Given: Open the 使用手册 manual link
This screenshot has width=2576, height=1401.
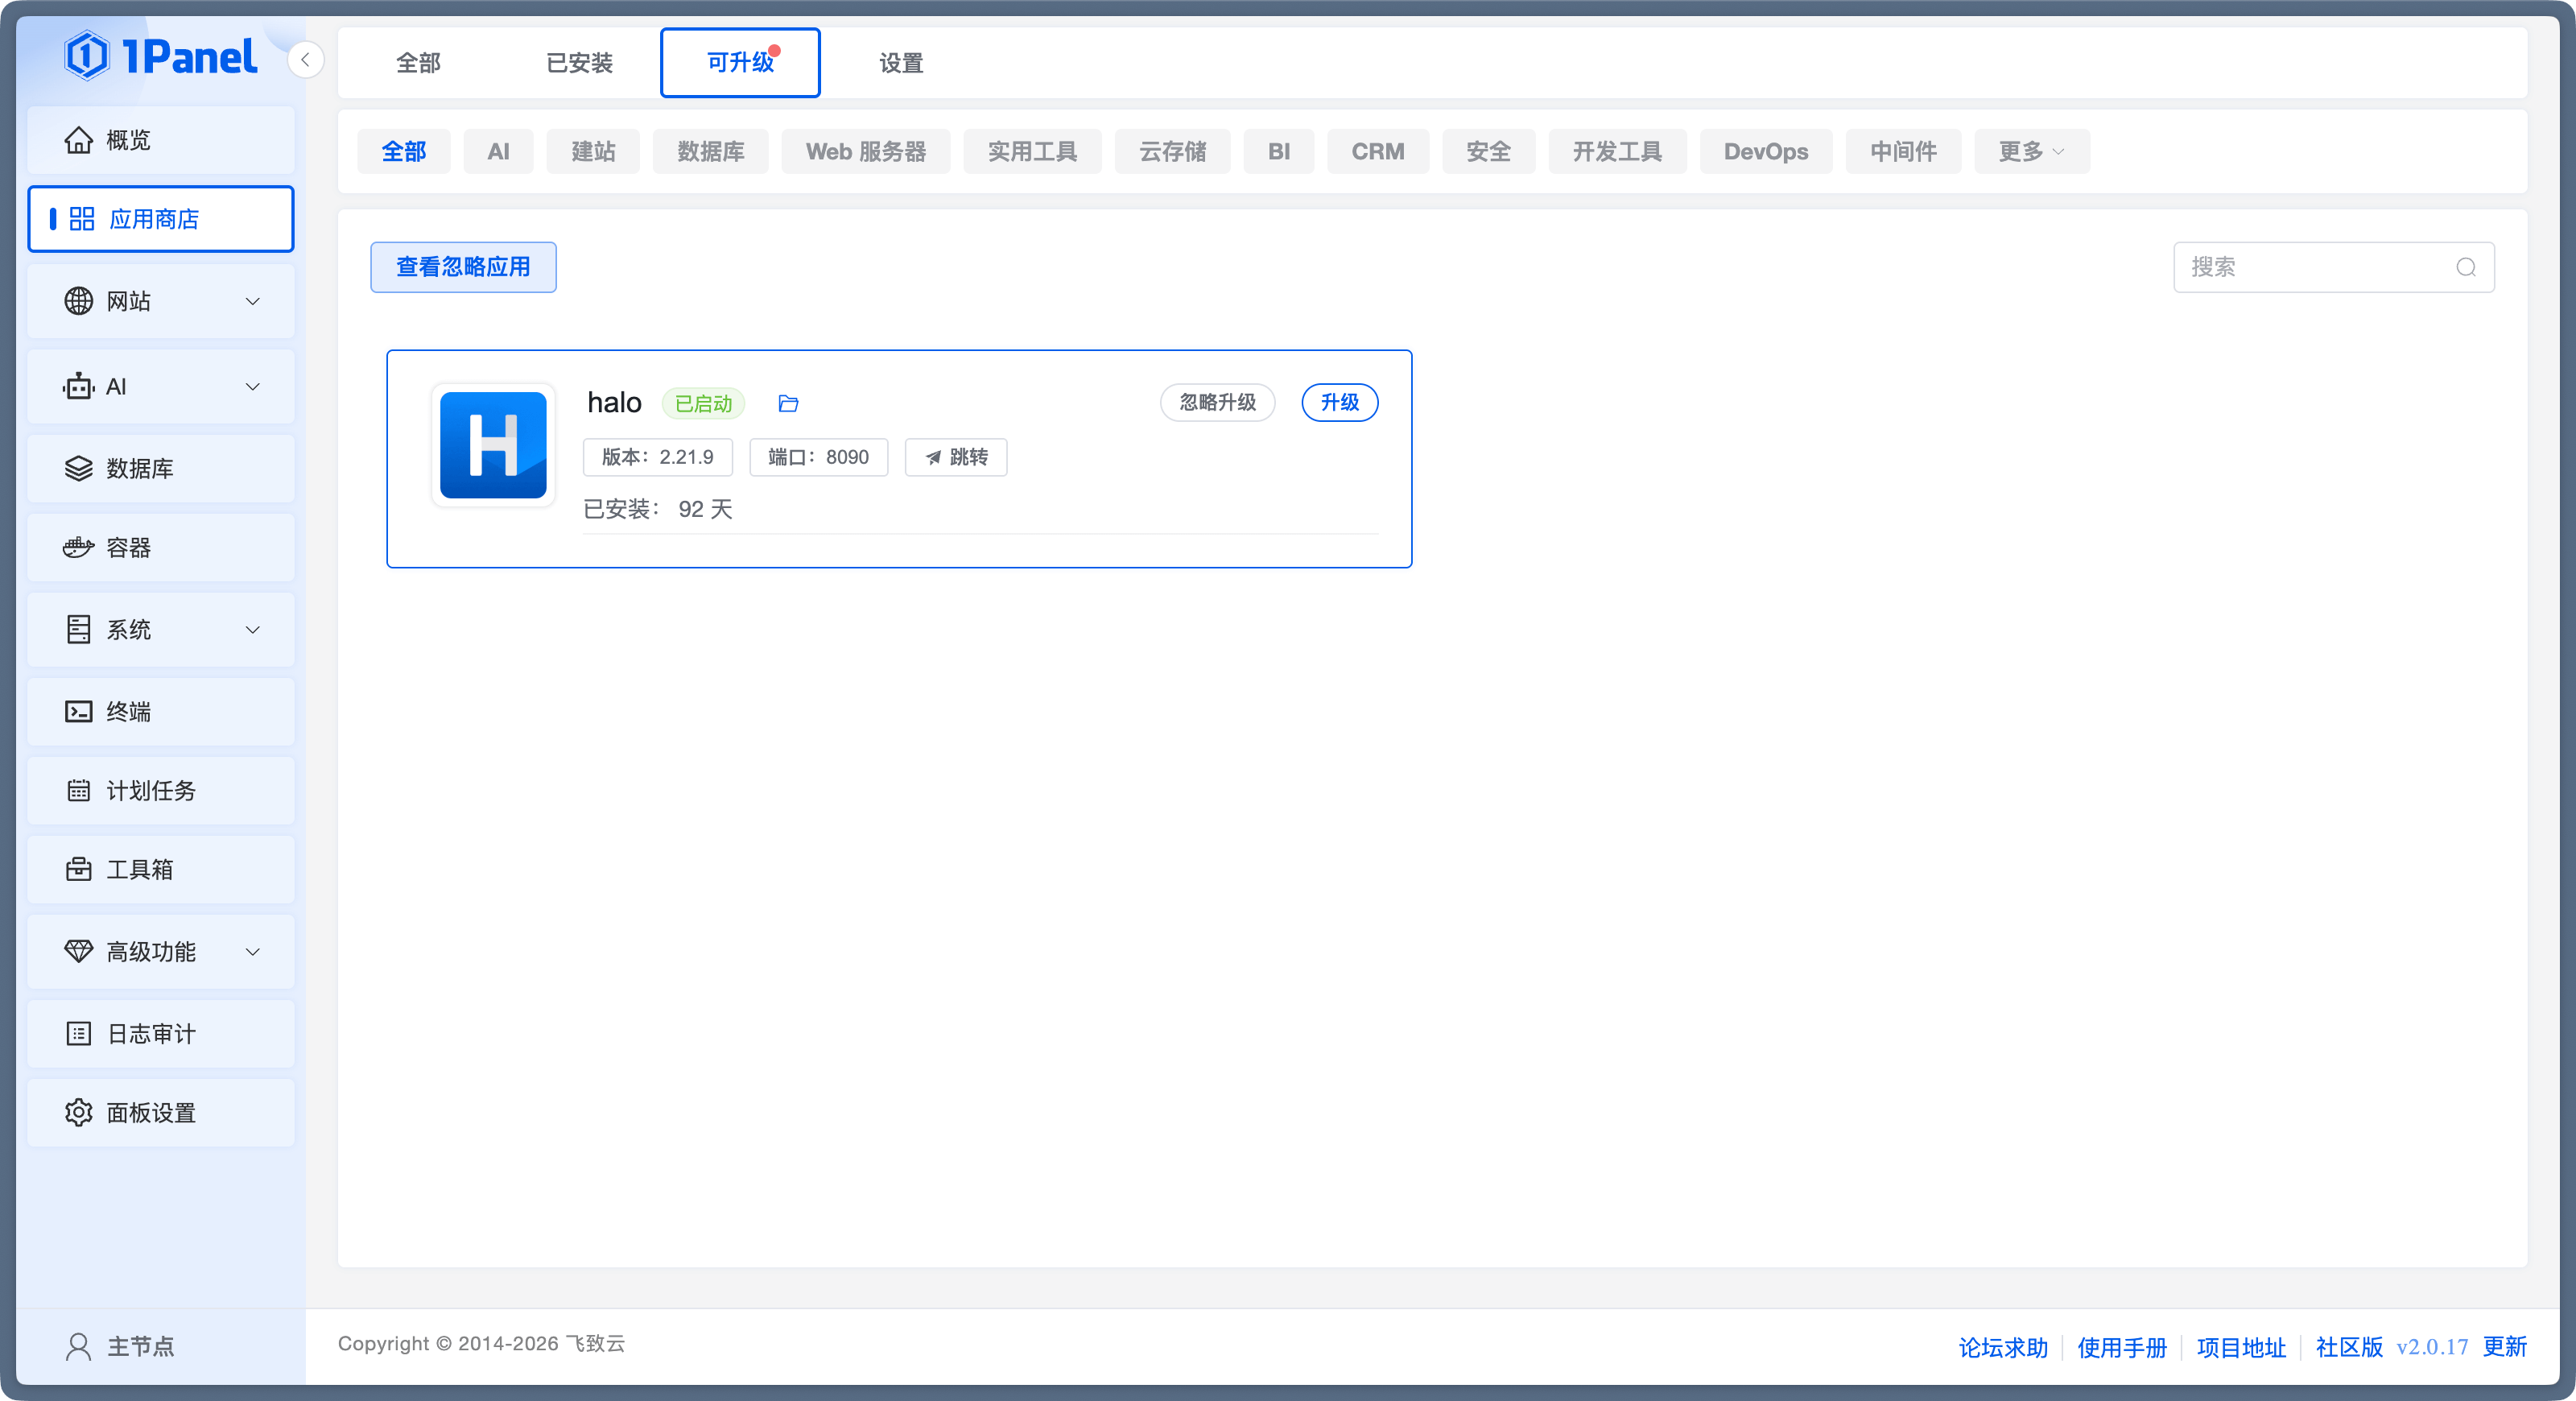Looking at the screenshot, I should [x=2121, y=1346].
